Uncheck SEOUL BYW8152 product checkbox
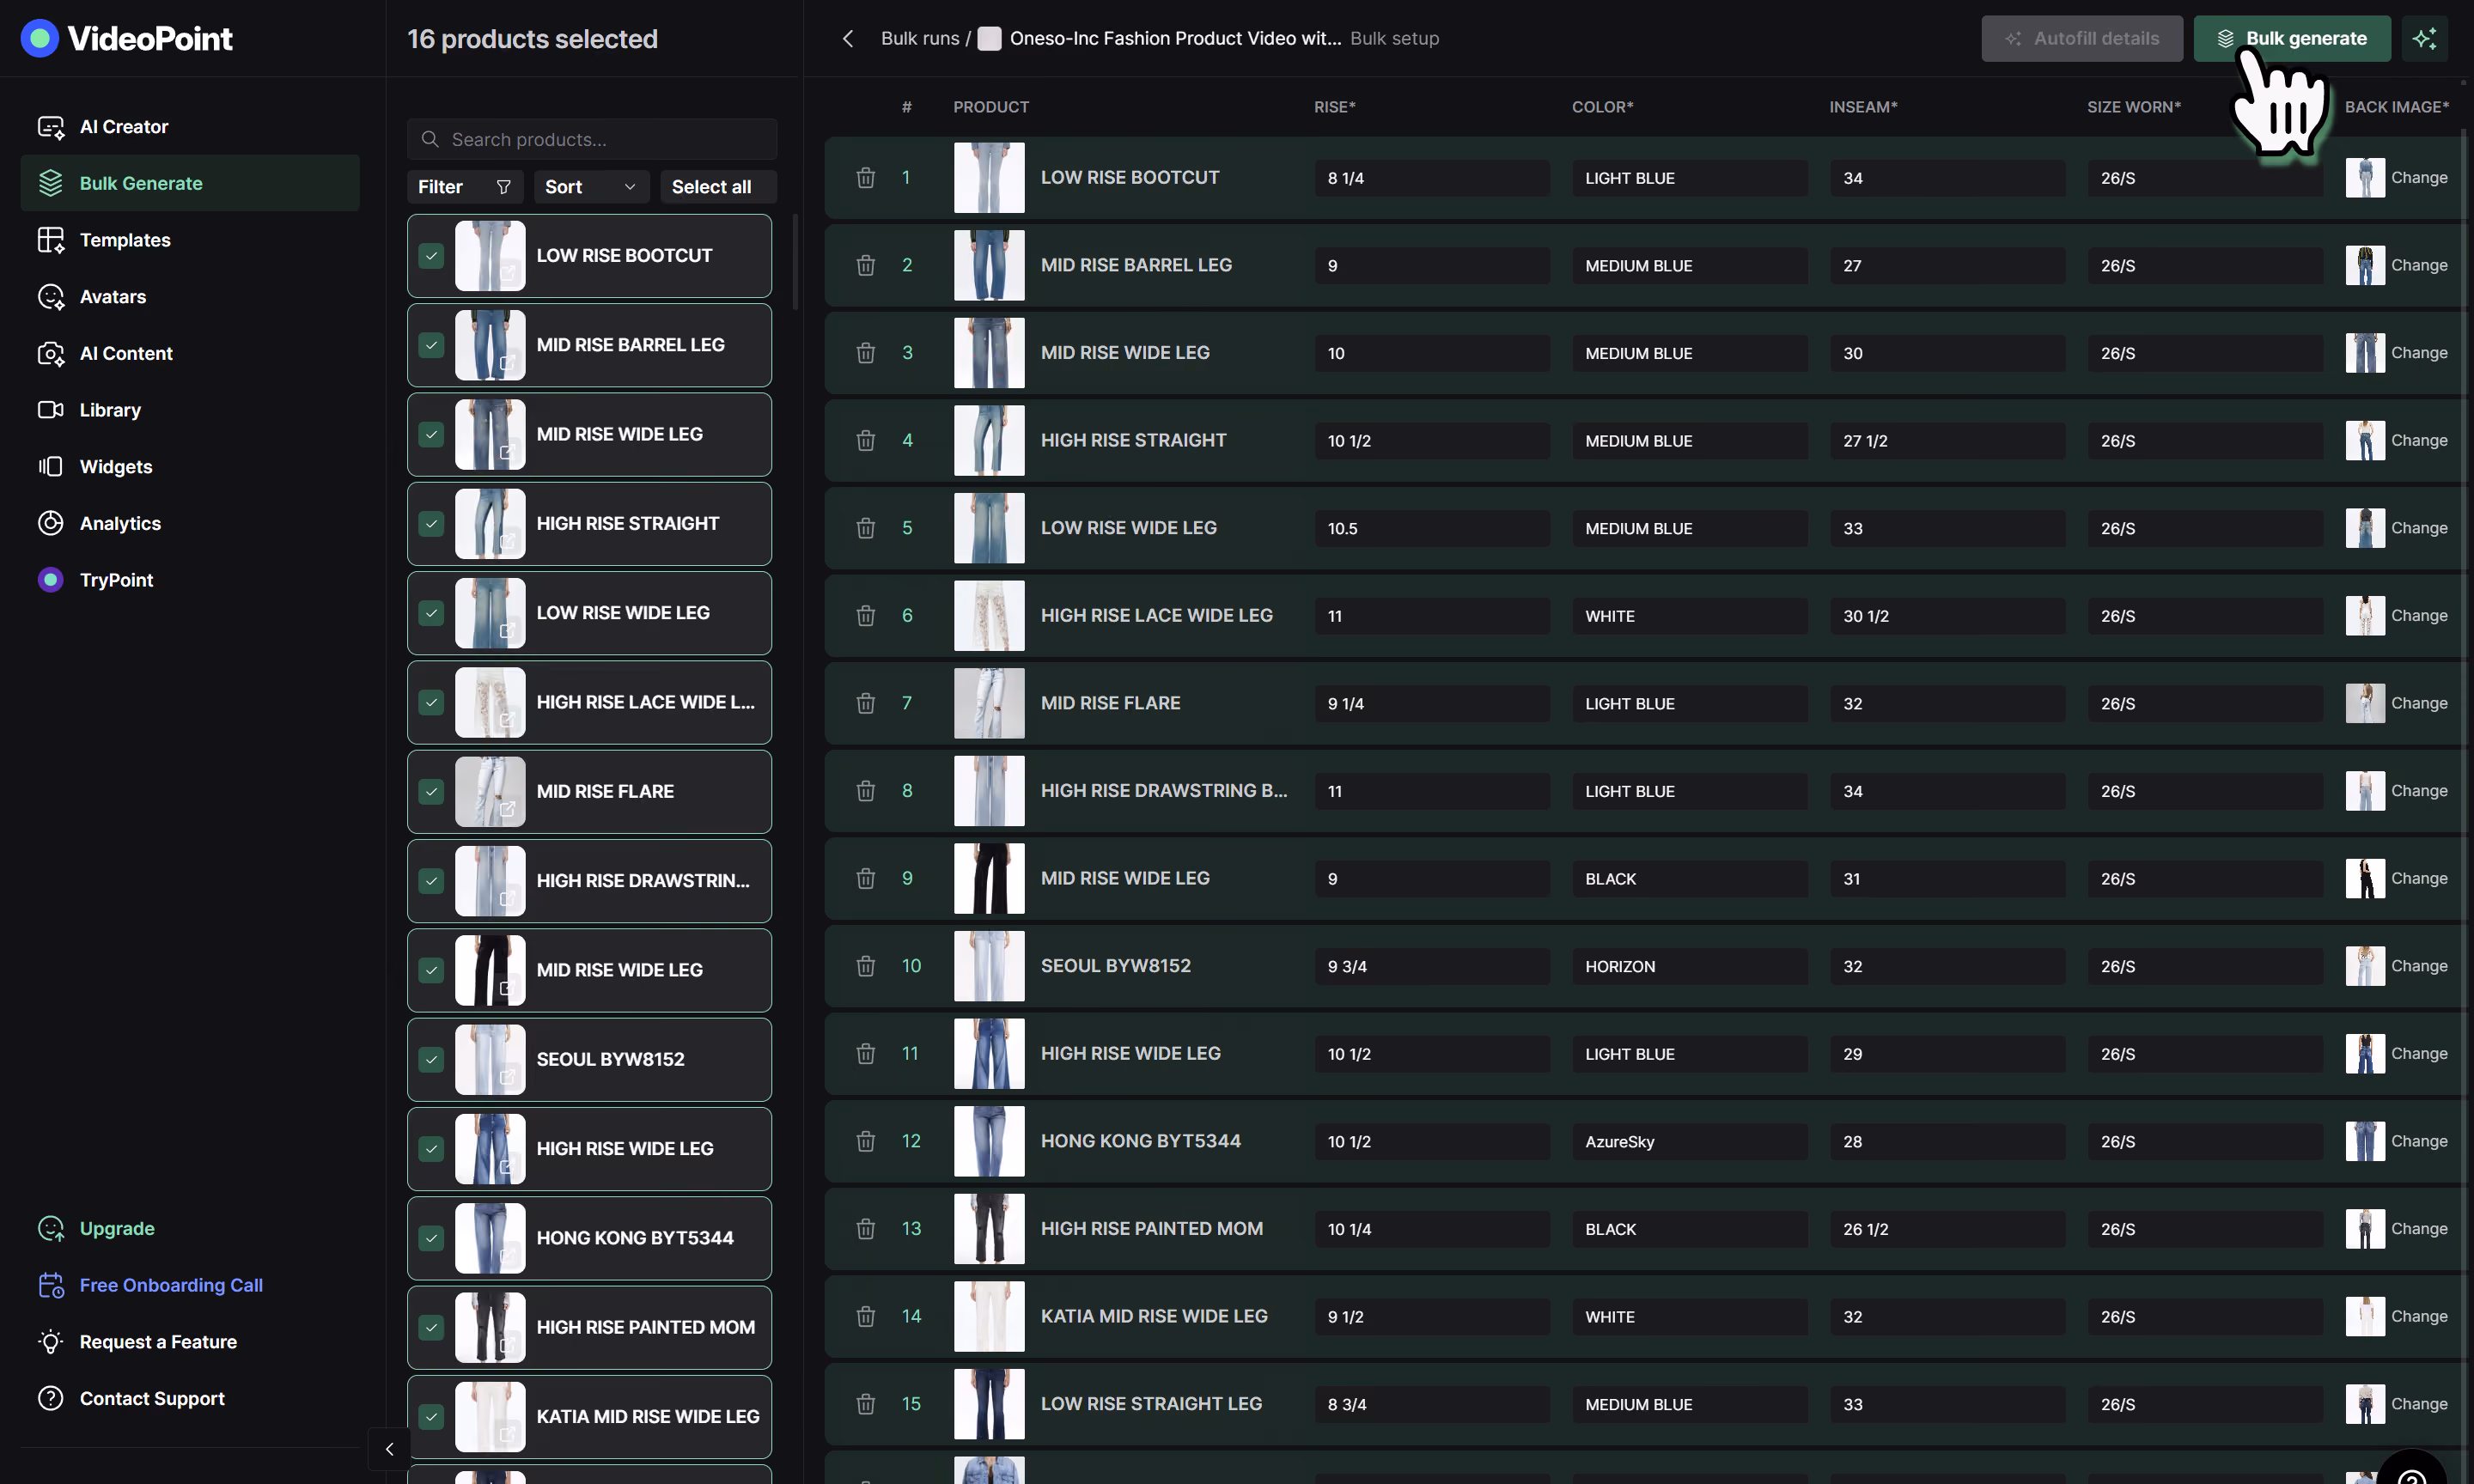The height and width of the screenshot is (1484, 2474). tap(431, 1060)
